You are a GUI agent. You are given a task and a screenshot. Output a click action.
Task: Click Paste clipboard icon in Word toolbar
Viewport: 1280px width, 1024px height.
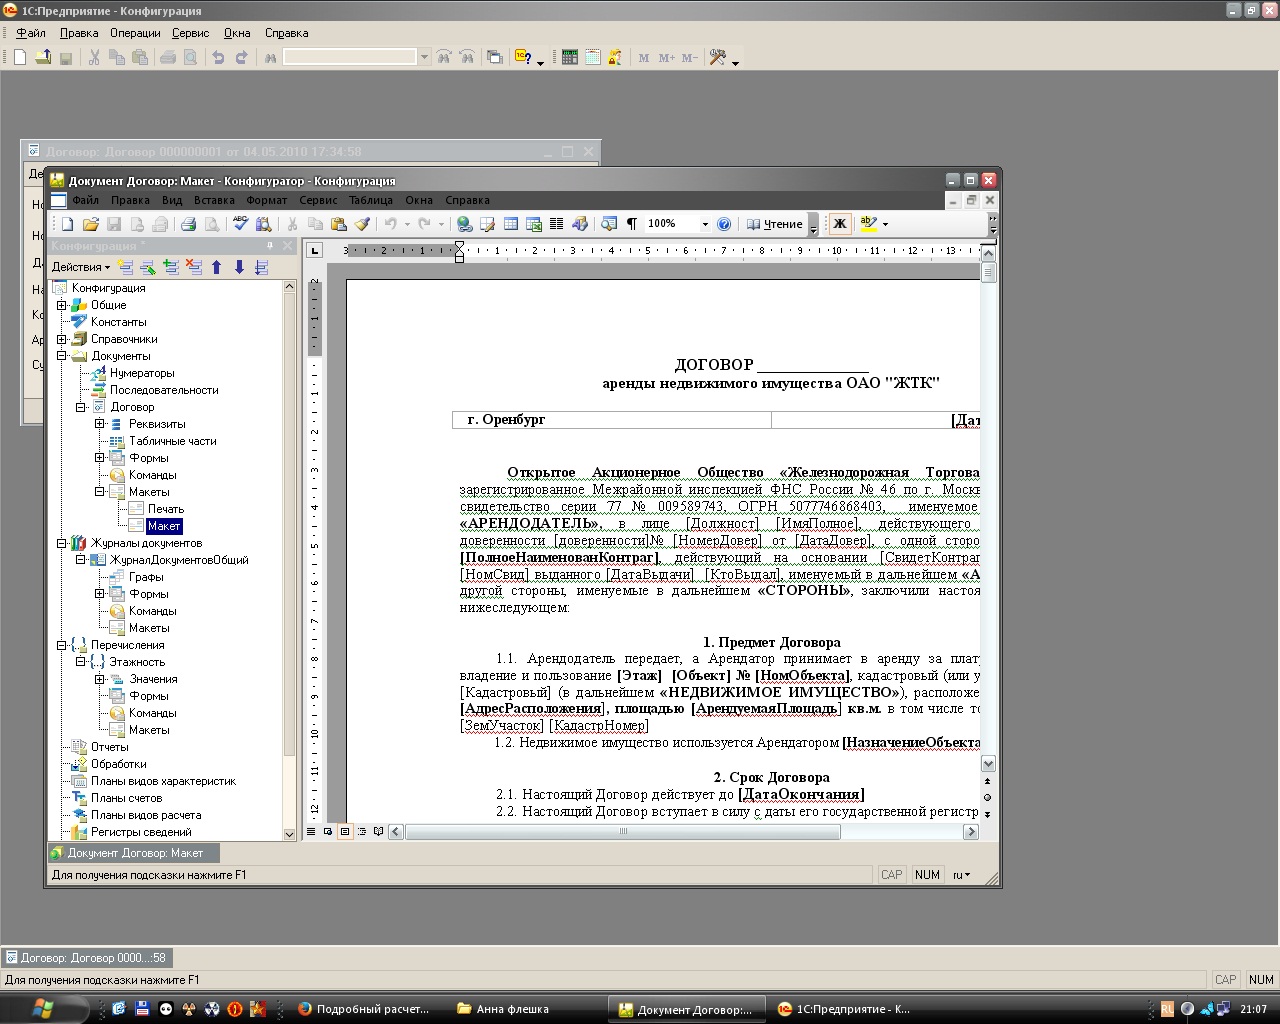(339, 224)
